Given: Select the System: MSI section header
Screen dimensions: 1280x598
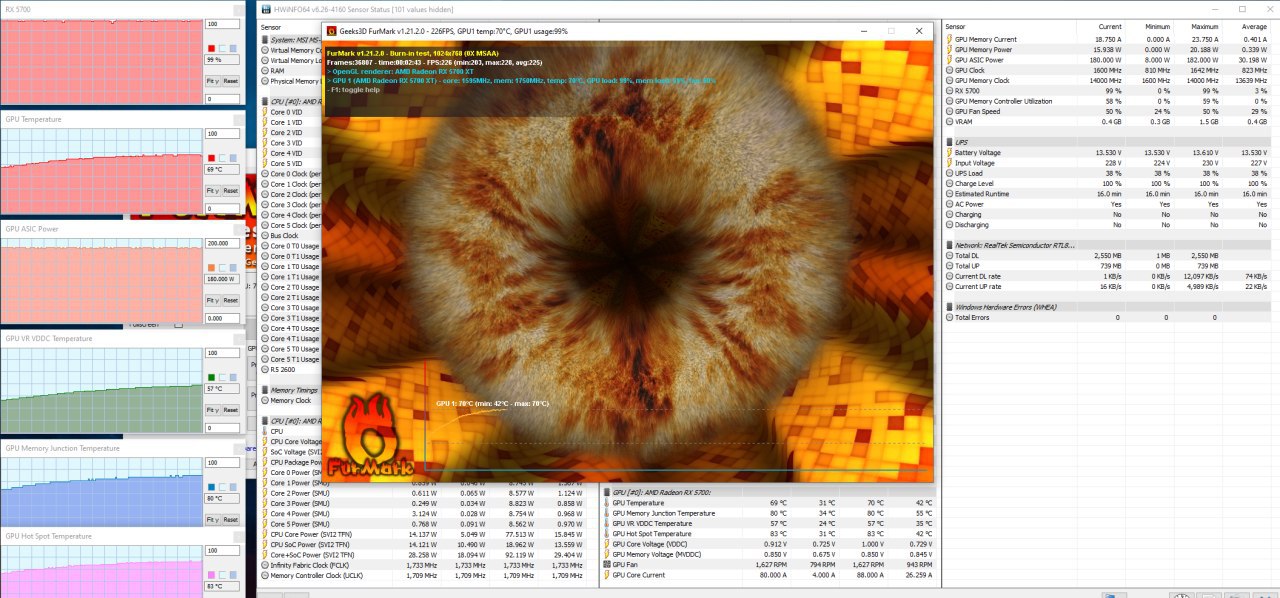Looking at the screenshot, I should click(x=292, y=39).
